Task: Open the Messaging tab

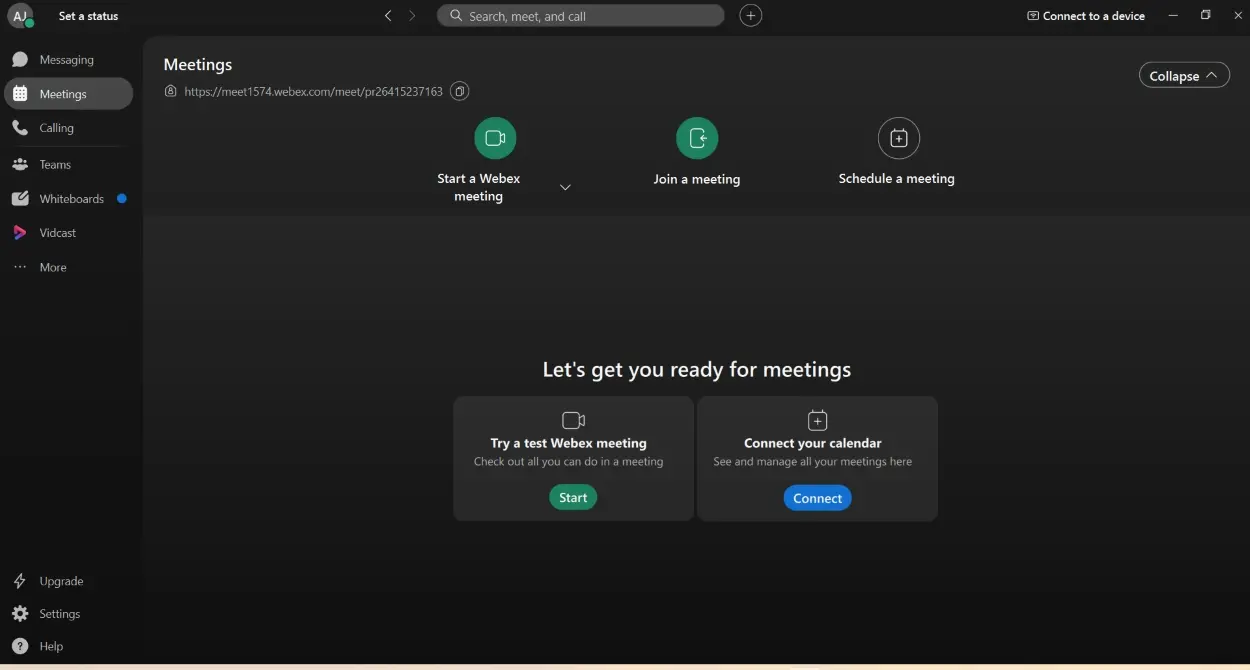Action: (68, 60)
